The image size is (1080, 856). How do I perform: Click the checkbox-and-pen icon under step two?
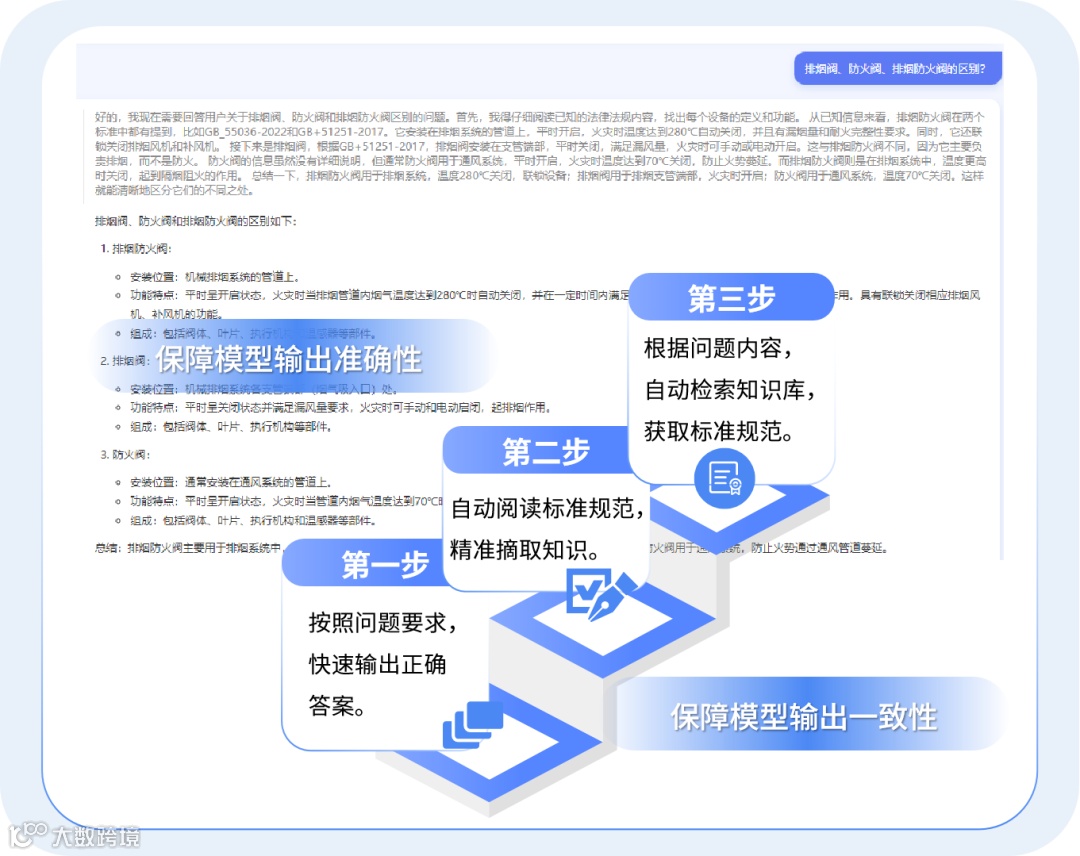point(601,594)
